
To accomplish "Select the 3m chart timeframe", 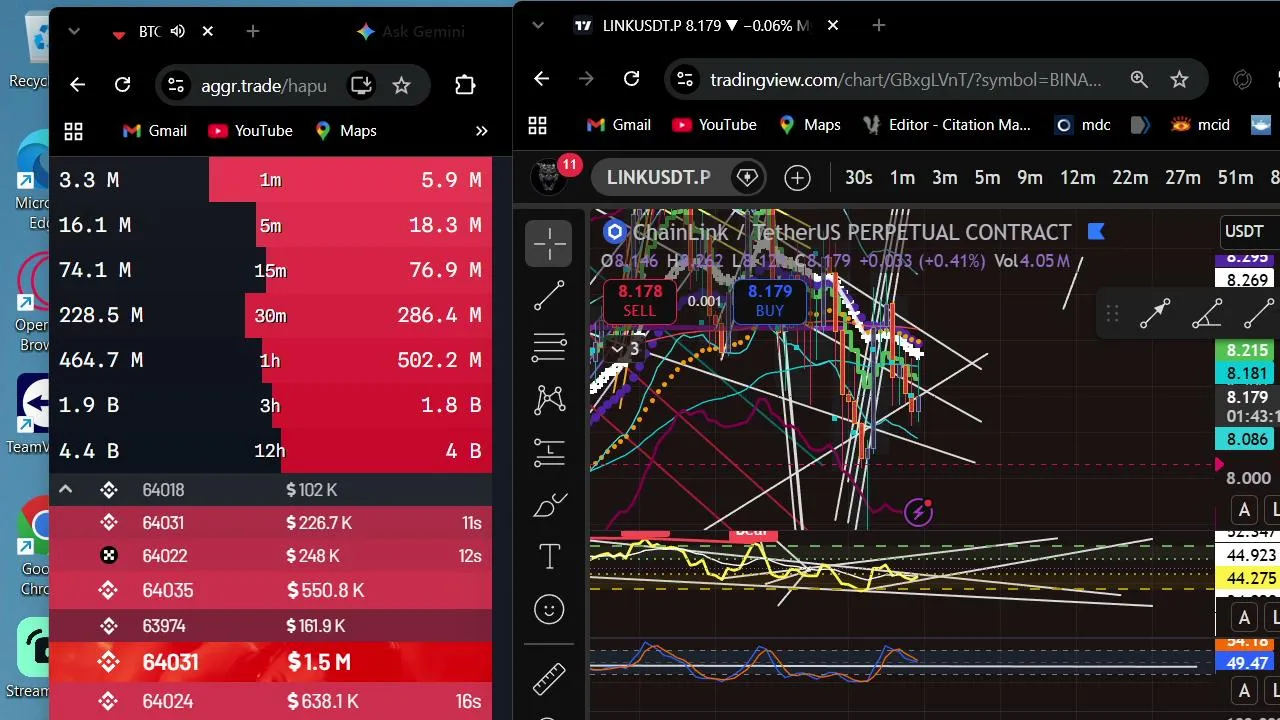I will [x=945, y=178].
